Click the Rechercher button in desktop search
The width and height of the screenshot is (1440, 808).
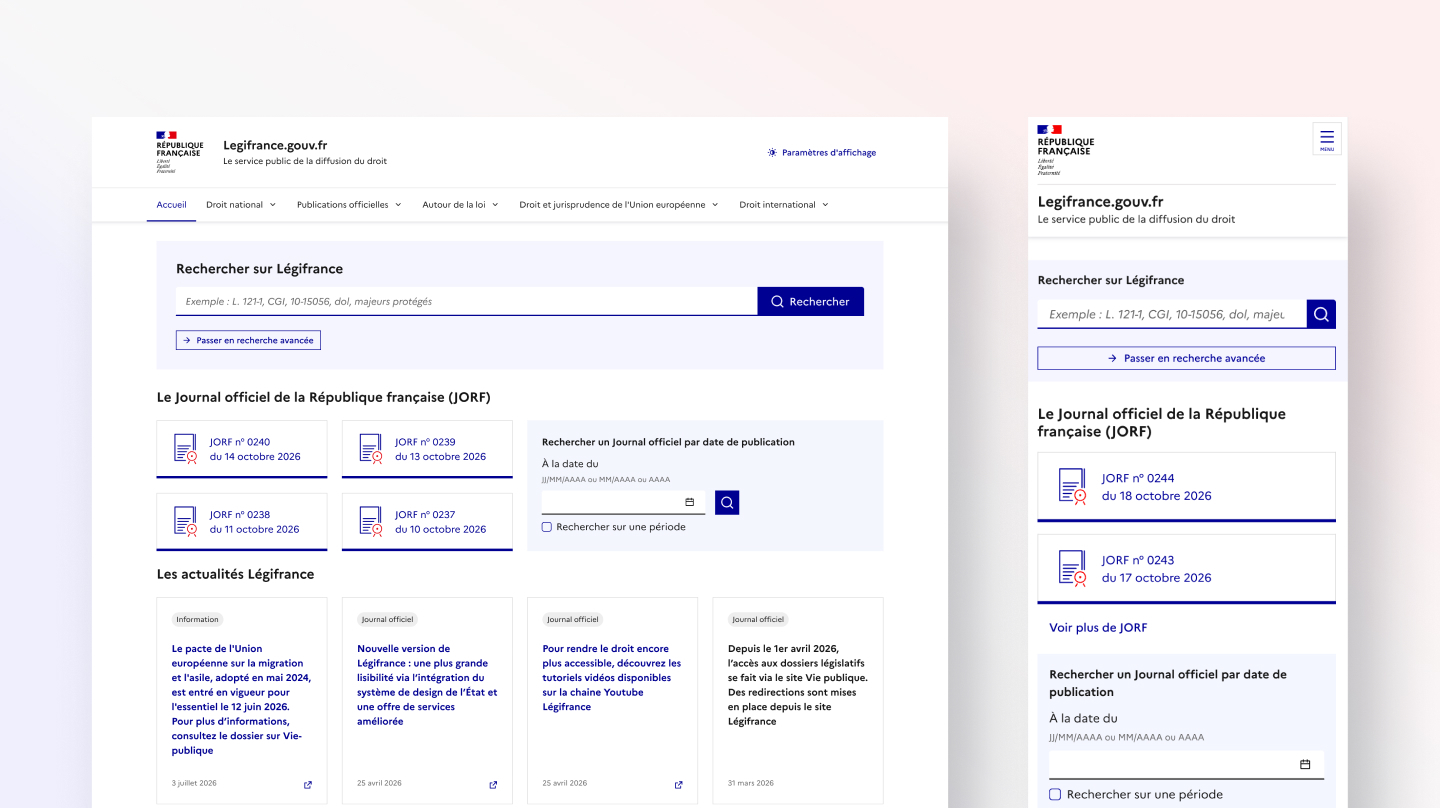click(x=810, y=301)
